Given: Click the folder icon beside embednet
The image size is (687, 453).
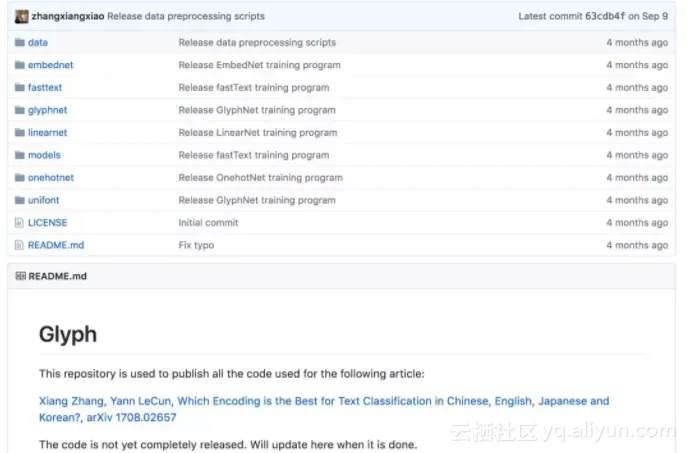Looking at the screenshot, I should pyautogui.click(x=19, y=65).
